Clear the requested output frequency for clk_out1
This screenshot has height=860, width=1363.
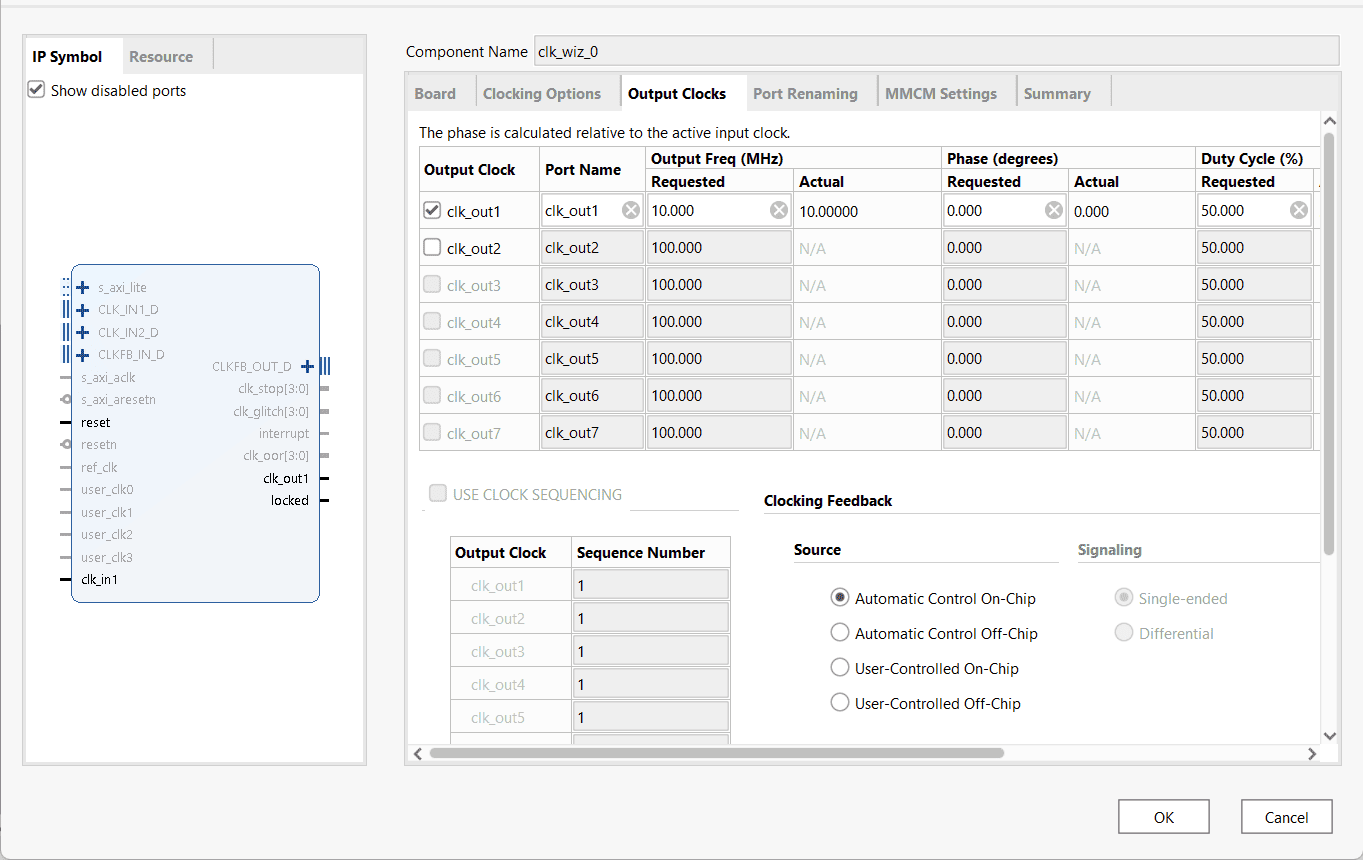click(x=778, y=210)
